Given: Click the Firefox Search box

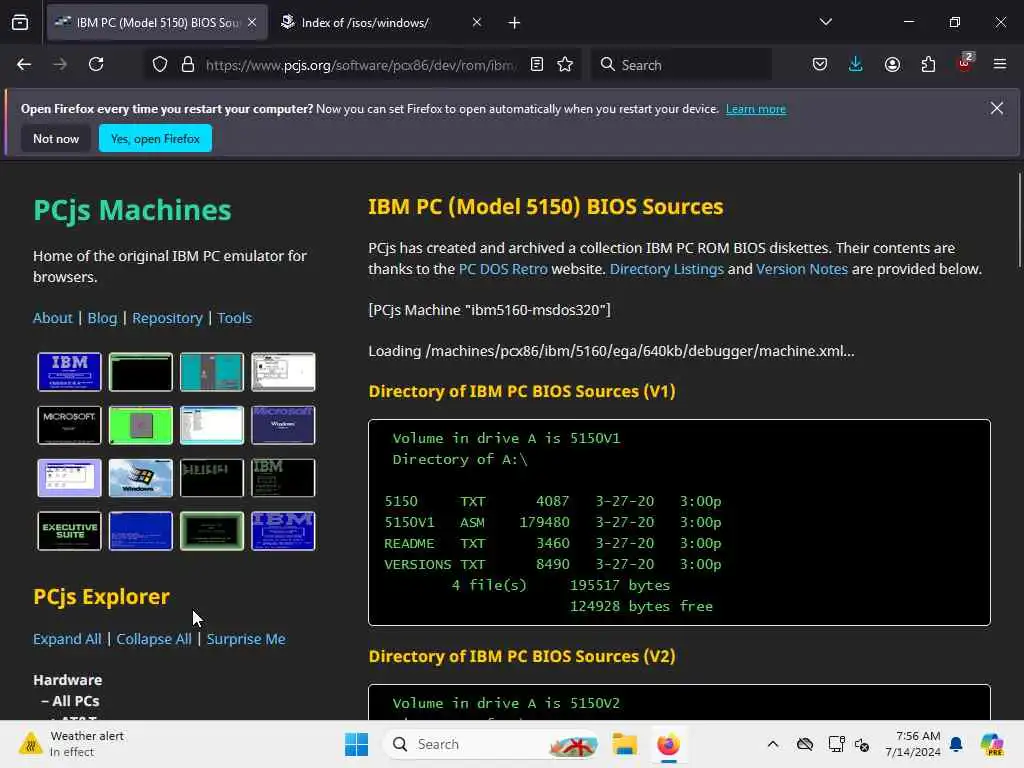Looking at the screenshot, I should pyautogui.click(x=681, y=65).
